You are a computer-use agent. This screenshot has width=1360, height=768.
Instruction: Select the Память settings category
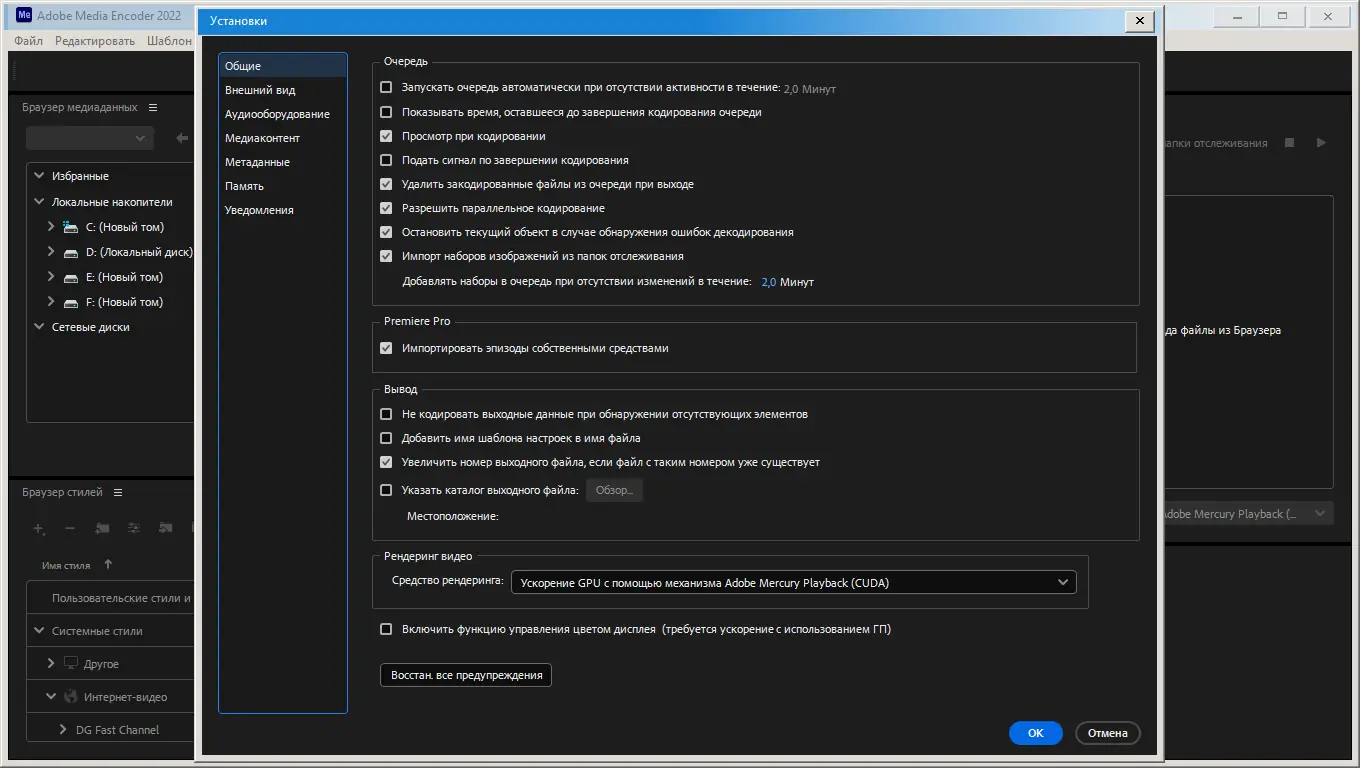point(283,186)
